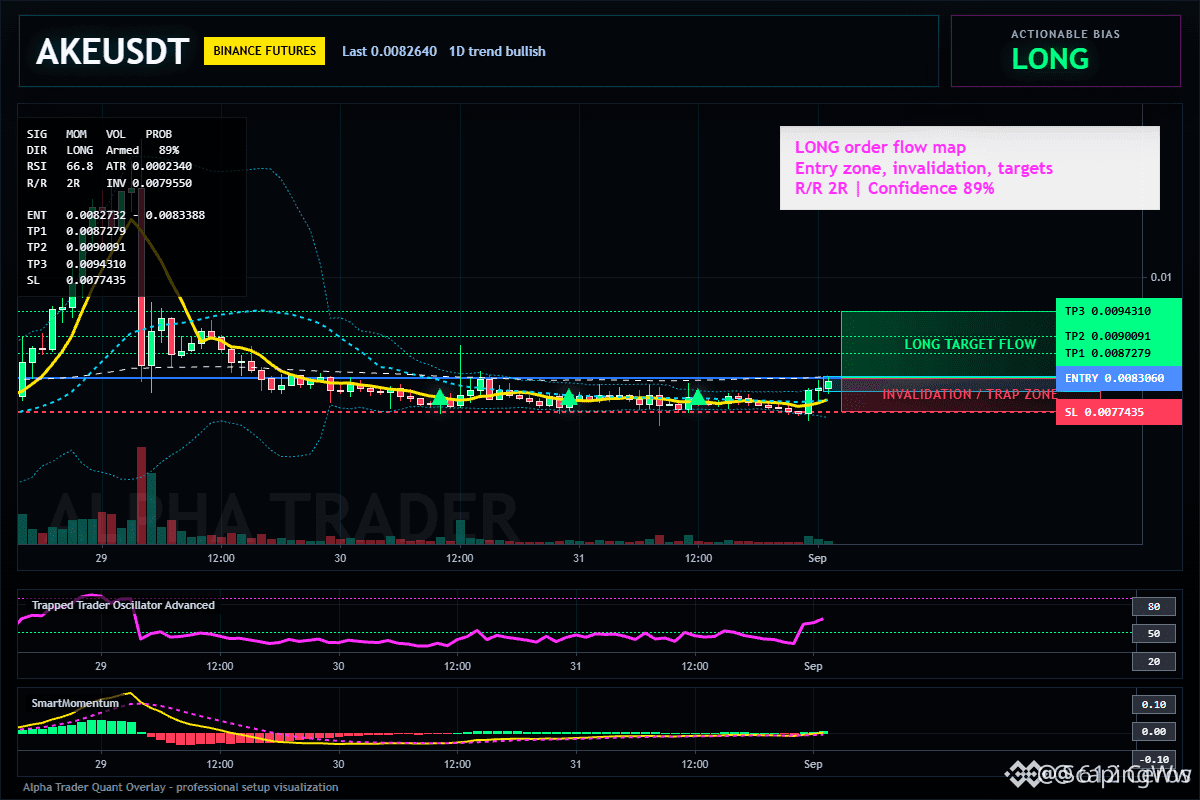
Task: Click the red SL 0.0077435 price label
Action: point(1118,412)
